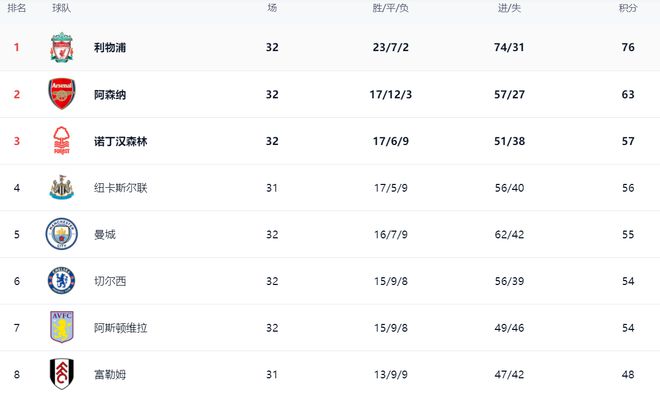Screen dimensions: 660x395
Task: Sort by the 积分 column header
Action: point(628,8)
